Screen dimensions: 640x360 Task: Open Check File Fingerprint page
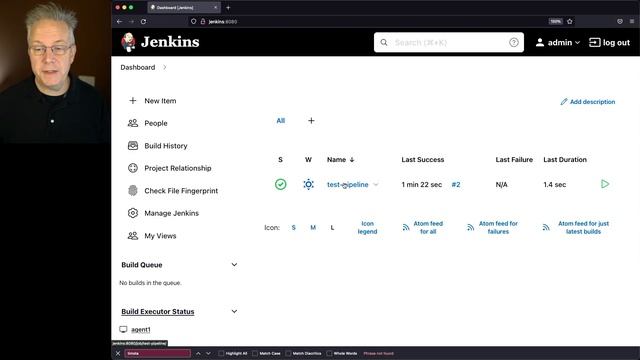[x=181, y=191]
